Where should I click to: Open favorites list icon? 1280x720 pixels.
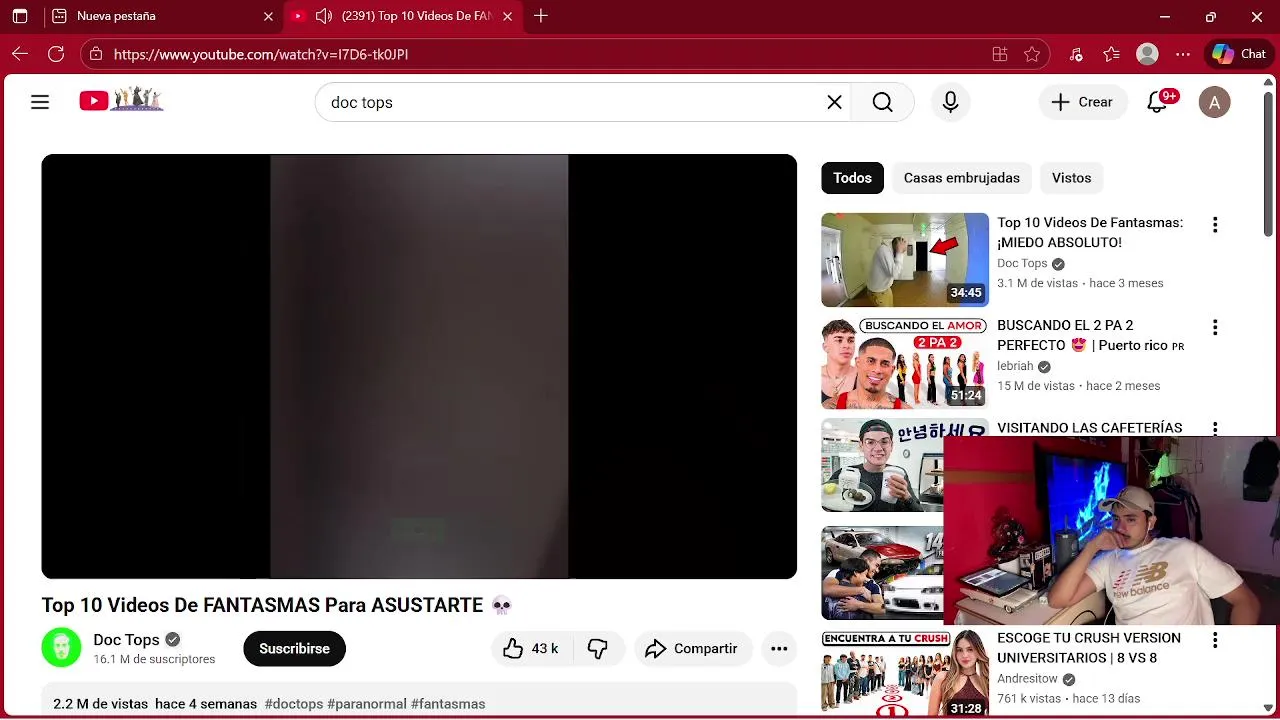pos(1111,54)
